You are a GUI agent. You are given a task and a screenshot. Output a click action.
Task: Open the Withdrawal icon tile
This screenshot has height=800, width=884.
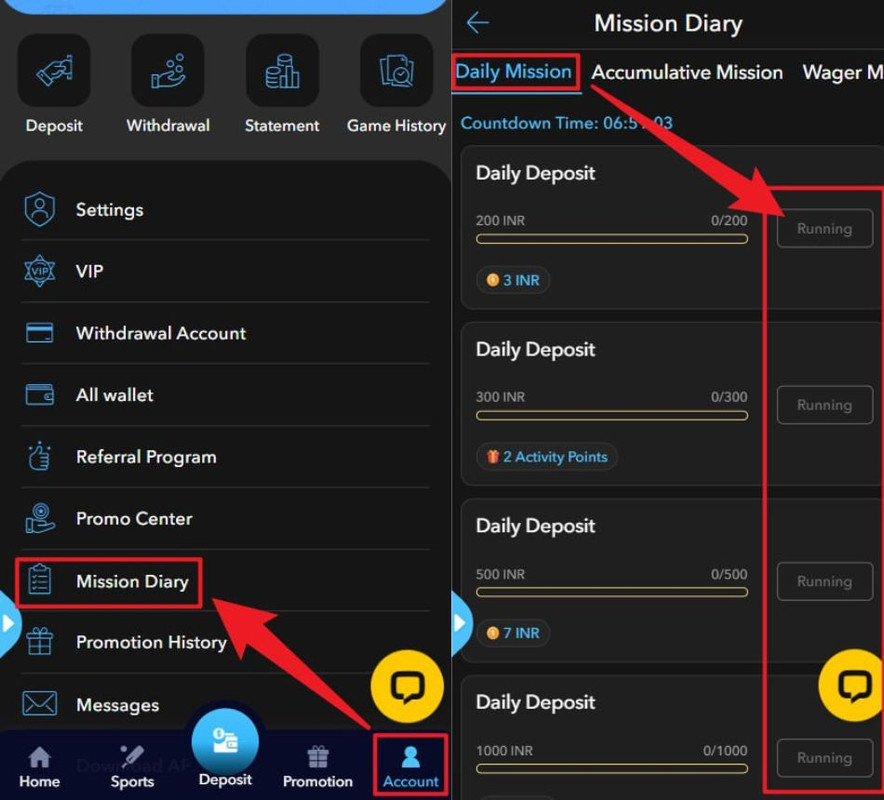168,72
